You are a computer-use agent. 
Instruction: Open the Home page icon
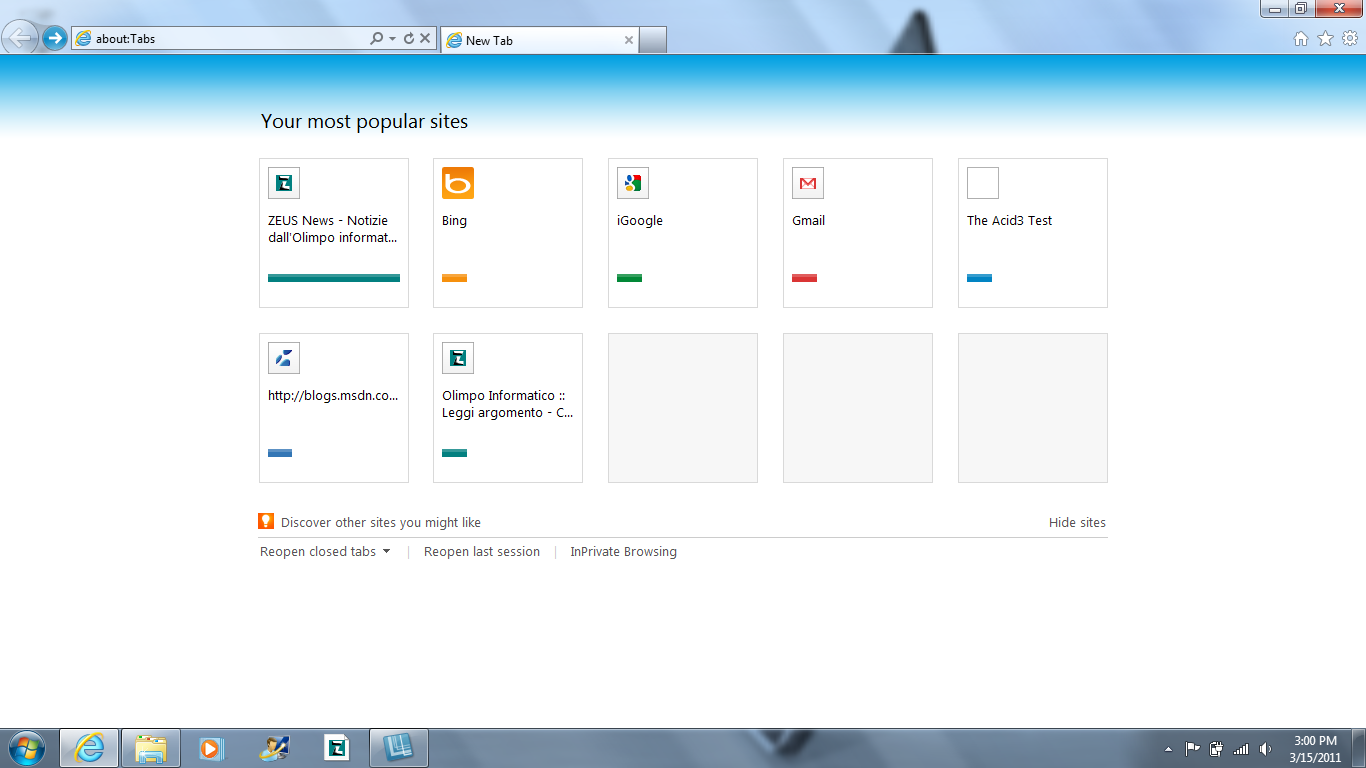coord(1301,39)
